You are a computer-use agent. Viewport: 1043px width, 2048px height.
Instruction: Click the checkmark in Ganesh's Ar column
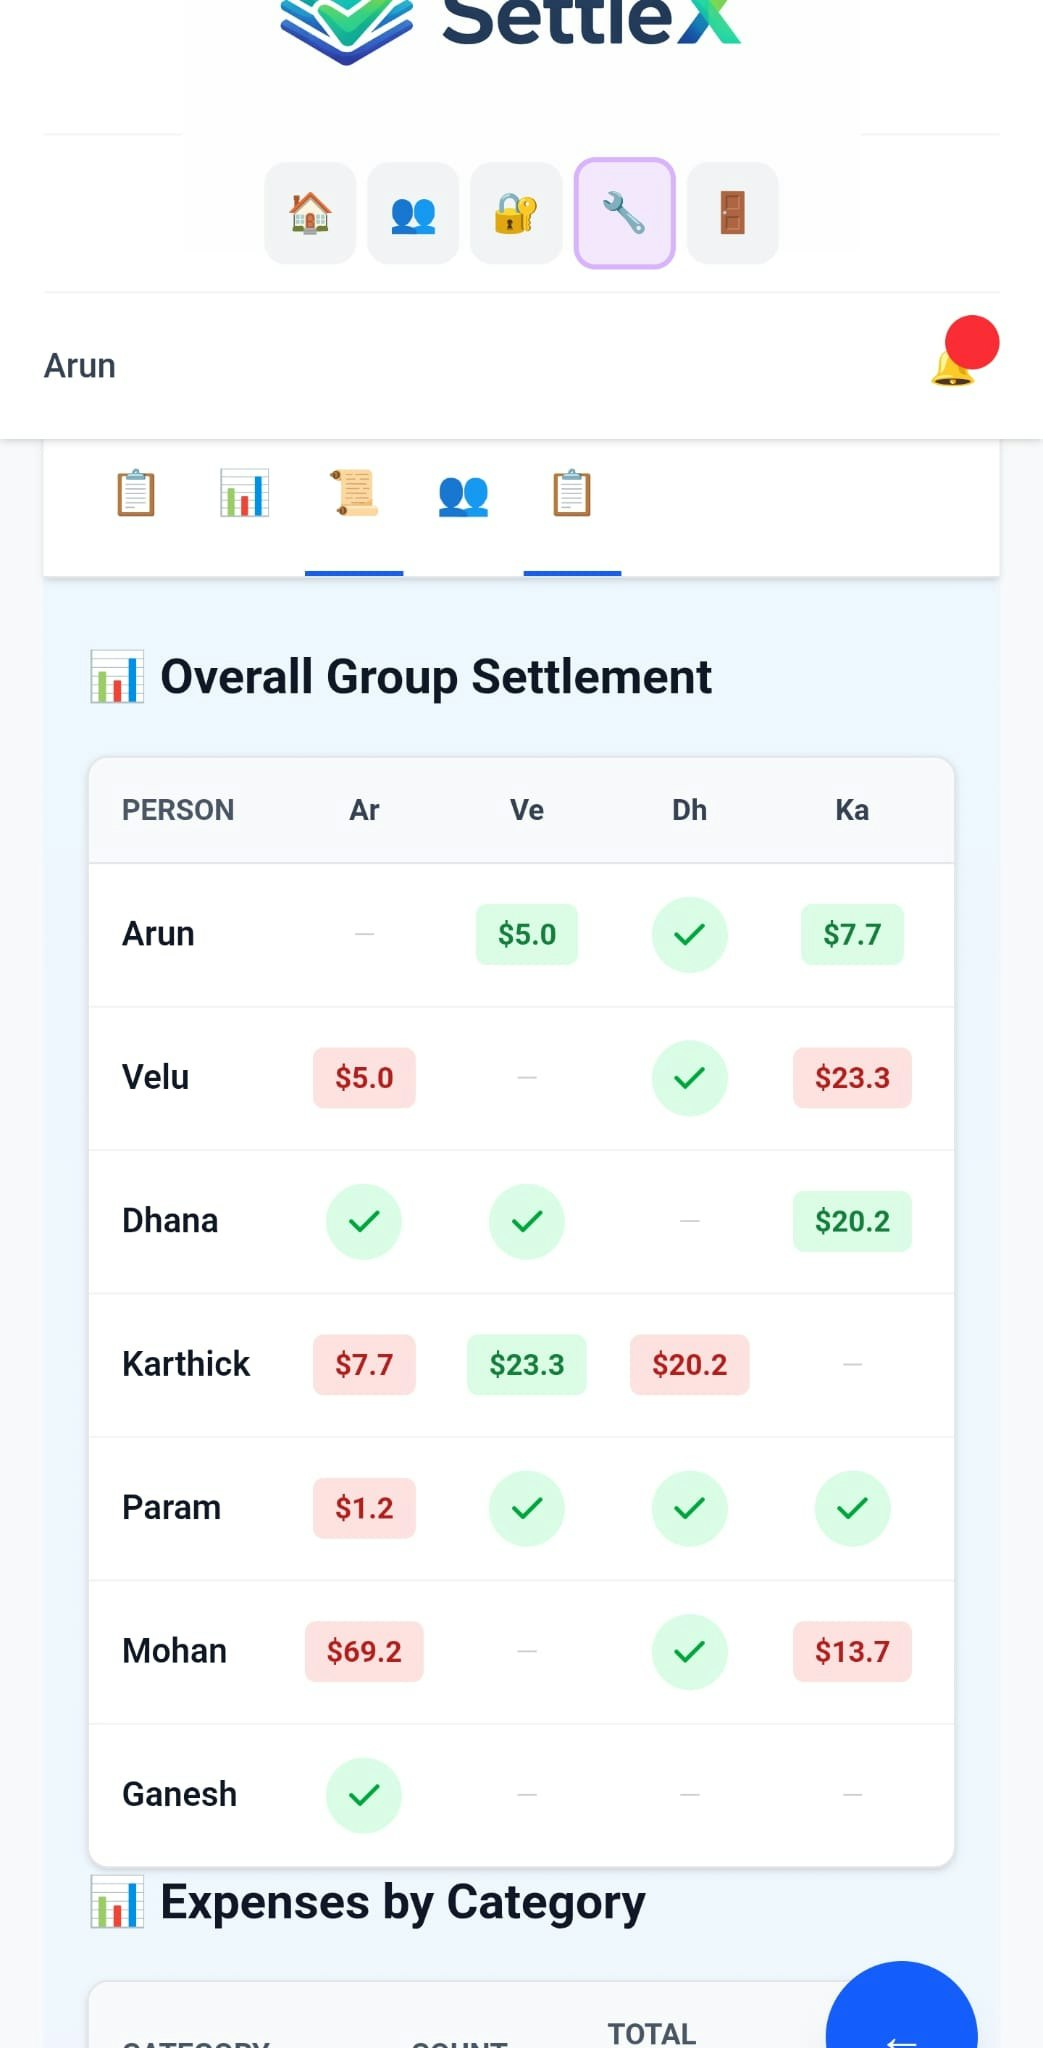click(x=364, y=1795)
